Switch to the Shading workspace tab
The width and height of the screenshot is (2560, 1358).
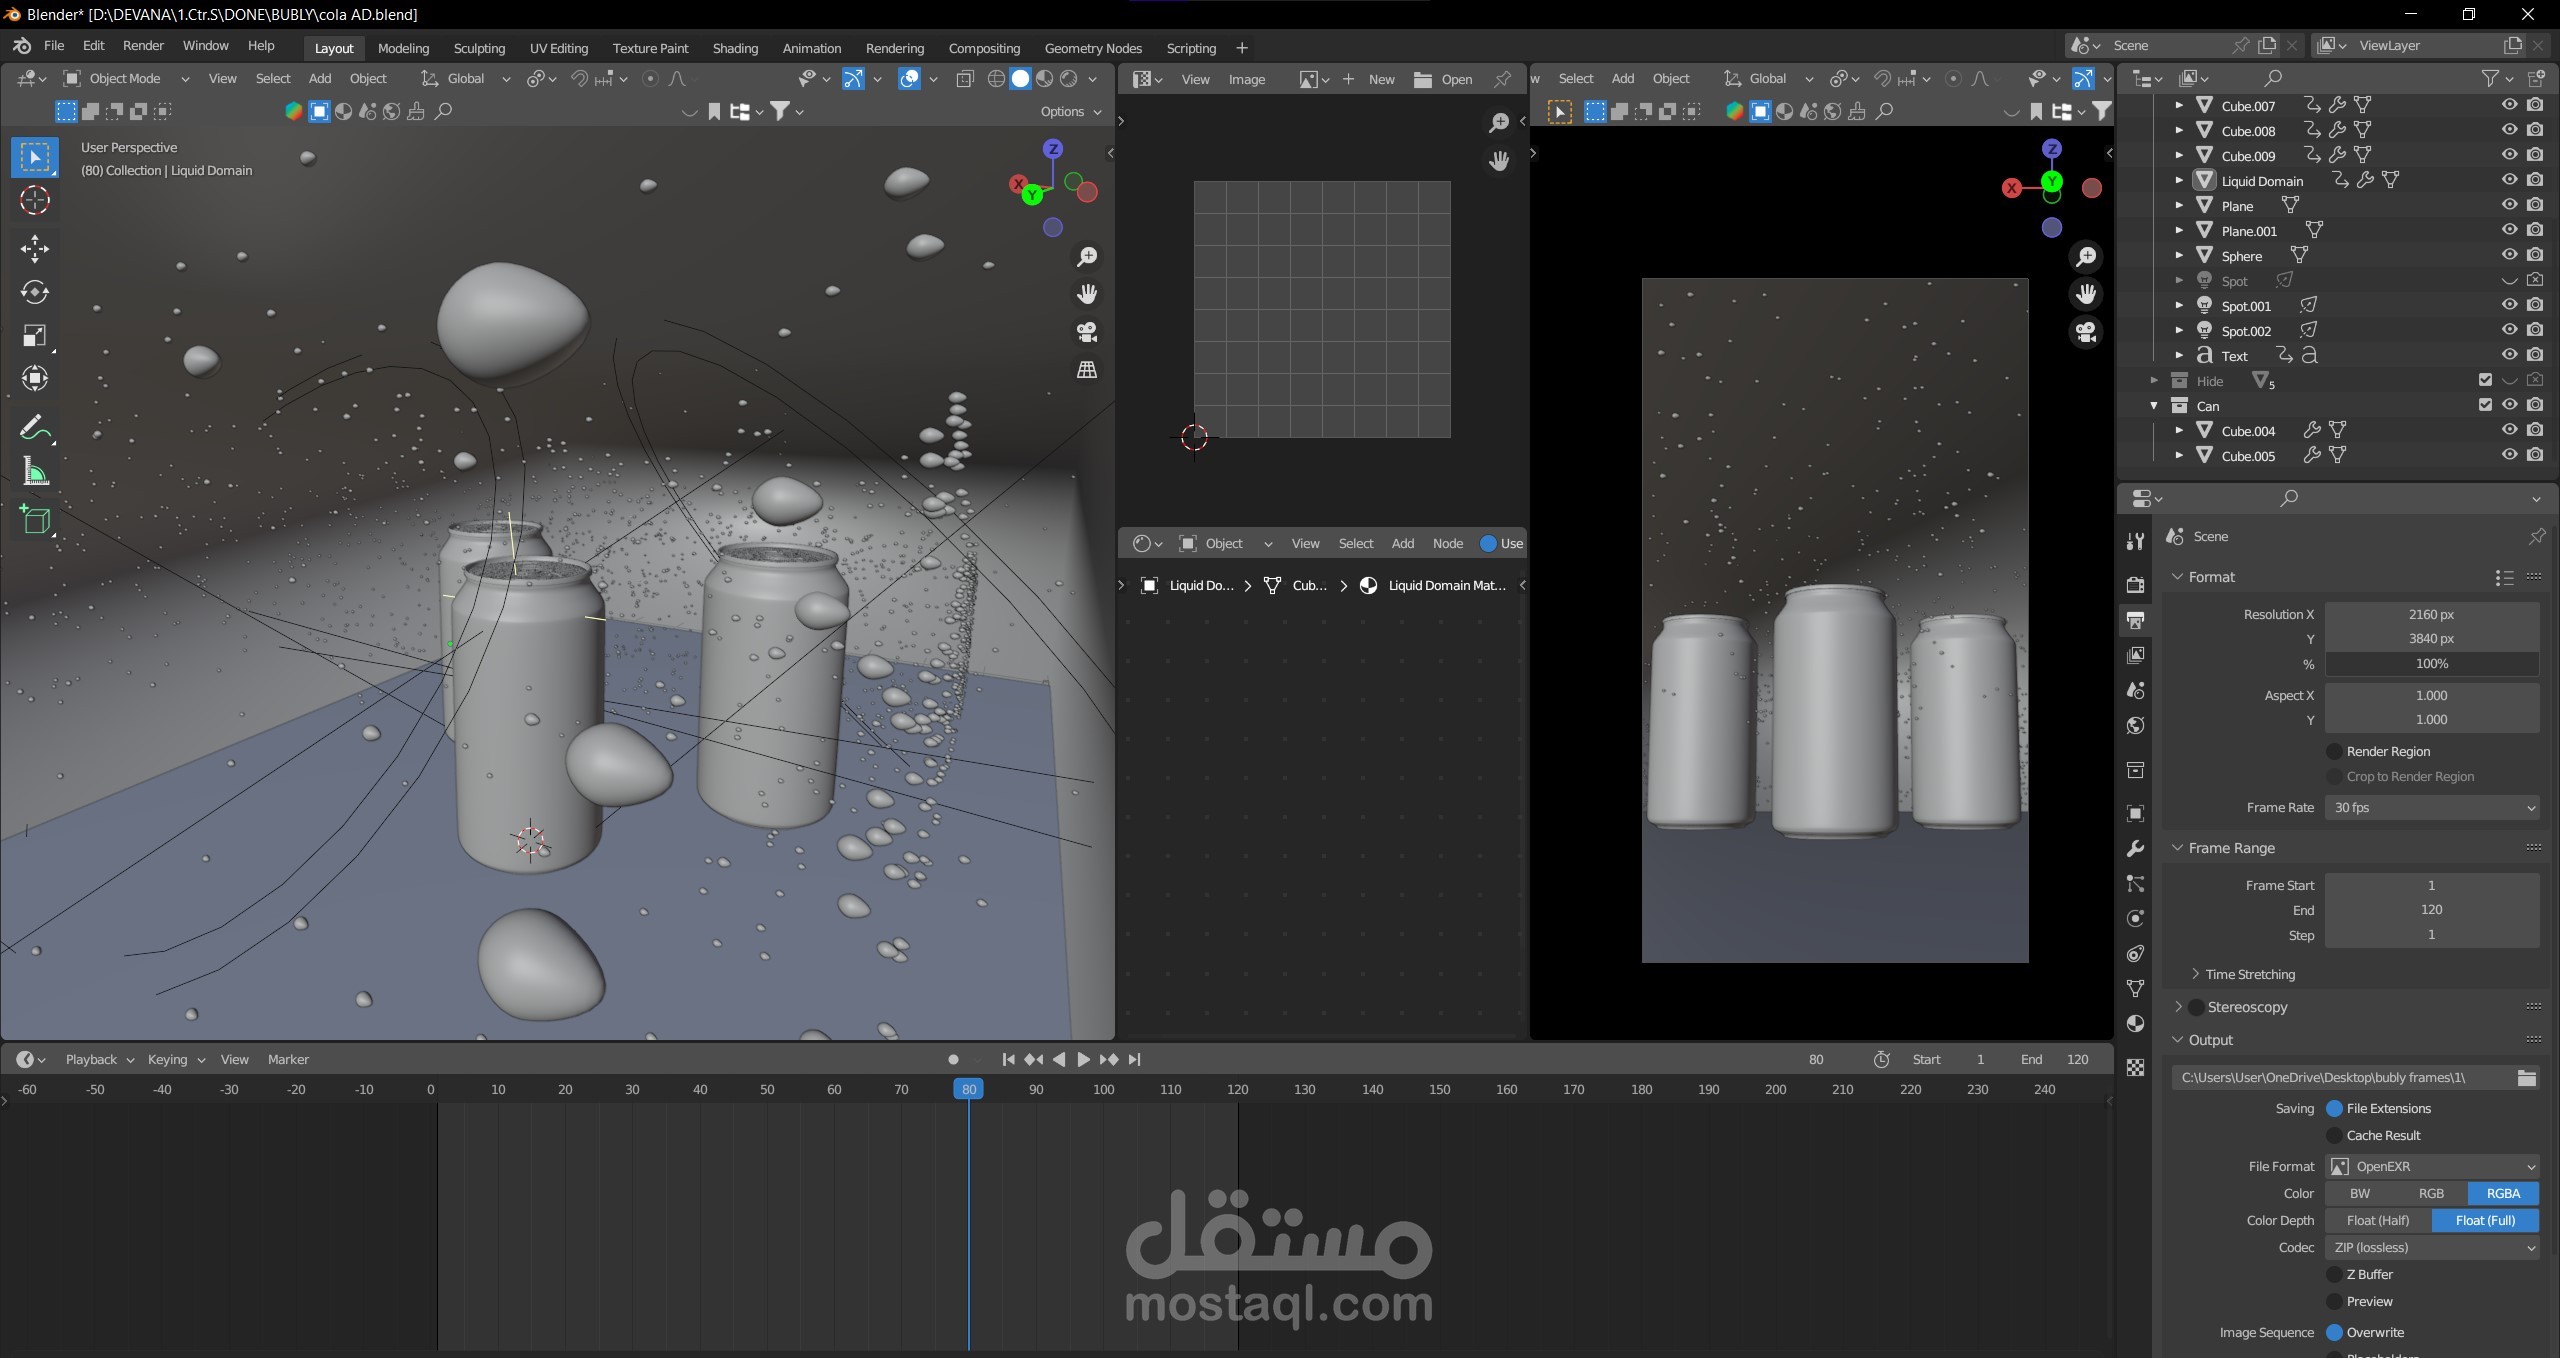[735, 48]
